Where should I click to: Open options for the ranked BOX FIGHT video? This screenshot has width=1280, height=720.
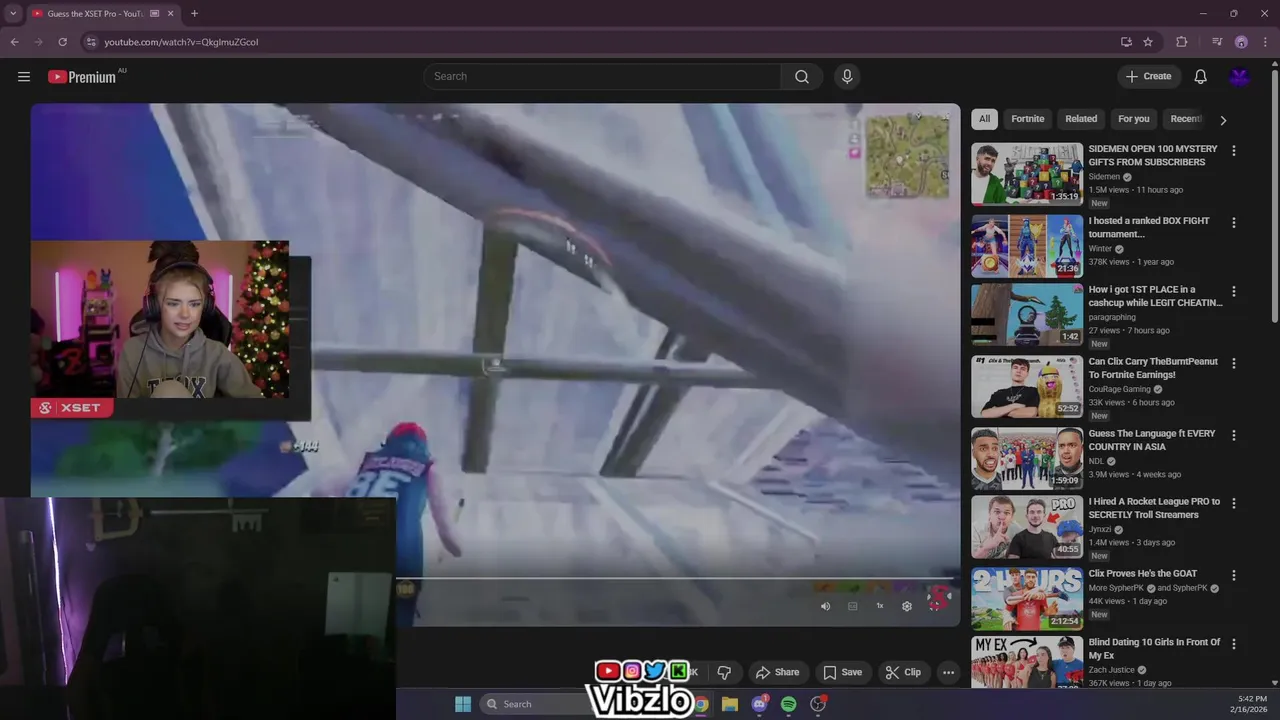point(1233,223)
